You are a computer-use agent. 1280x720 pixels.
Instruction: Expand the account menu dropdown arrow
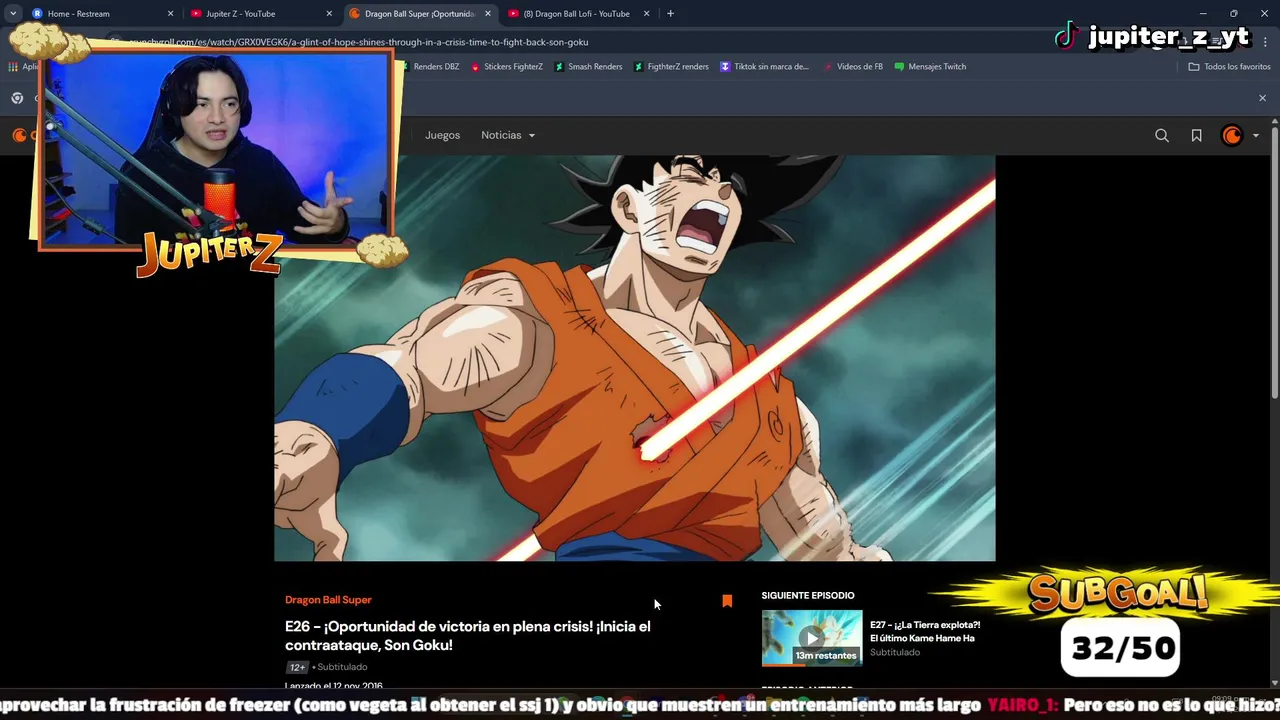(1256, 136)
